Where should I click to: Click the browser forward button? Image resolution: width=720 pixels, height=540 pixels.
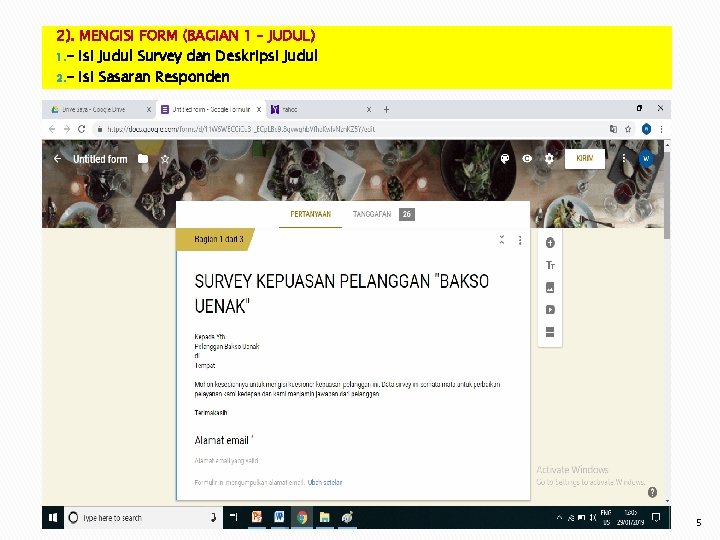point(67,129)
